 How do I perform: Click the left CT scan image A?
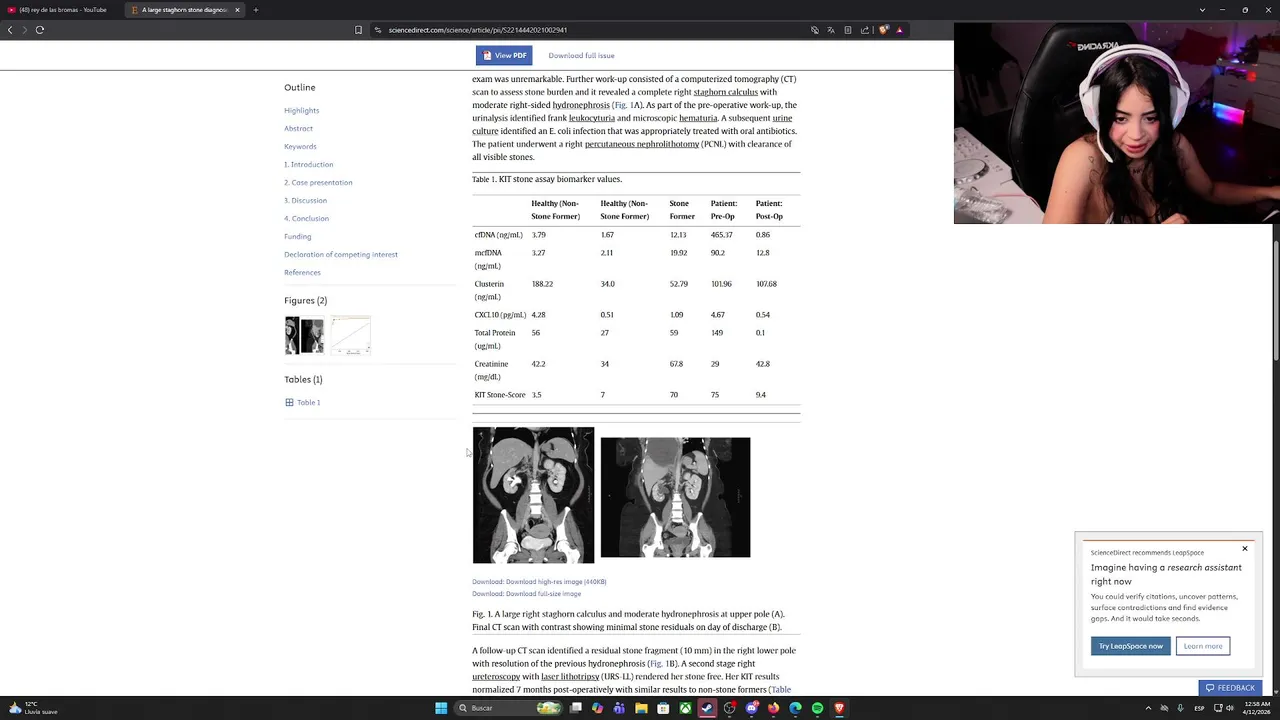point(533,496)
